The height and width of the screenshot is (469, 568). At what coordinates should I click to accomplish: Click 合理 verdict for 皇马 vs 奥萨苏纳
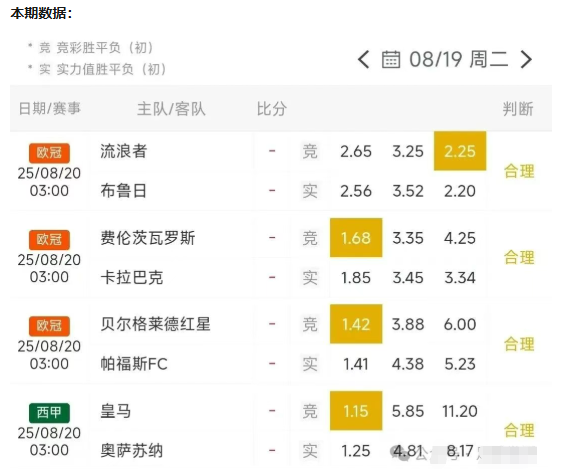519,431
